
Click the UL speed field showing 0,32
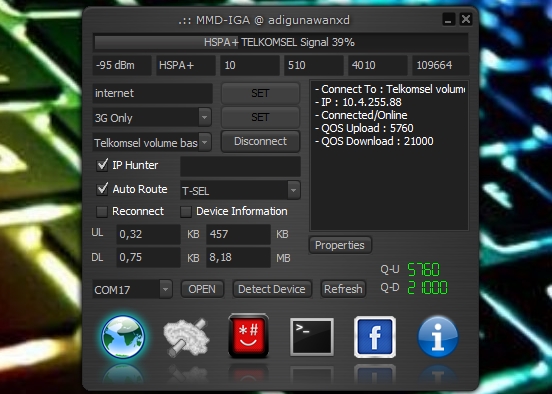[148, 234]
